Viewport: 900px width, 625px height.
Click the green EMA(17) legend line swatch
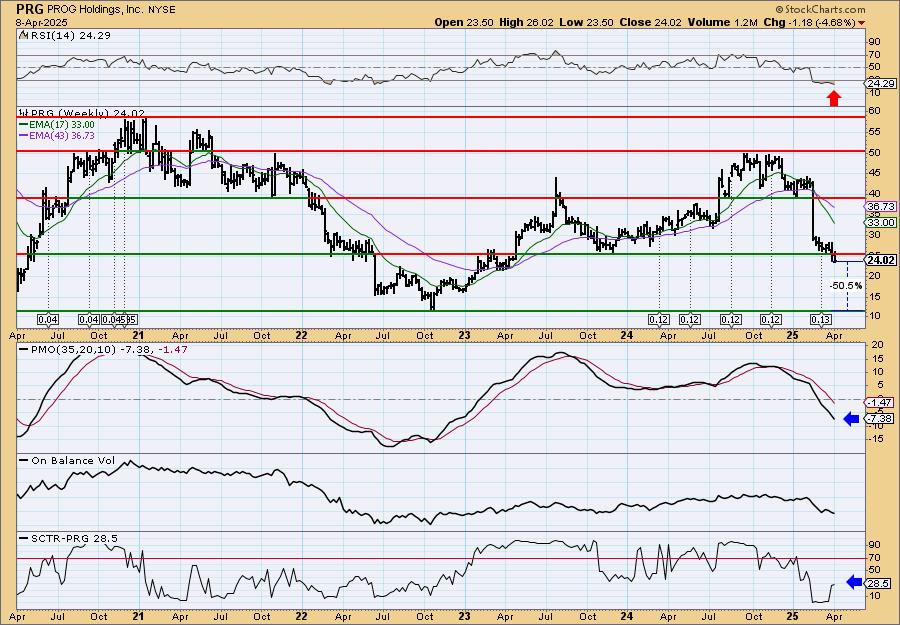tap(23, 125)
